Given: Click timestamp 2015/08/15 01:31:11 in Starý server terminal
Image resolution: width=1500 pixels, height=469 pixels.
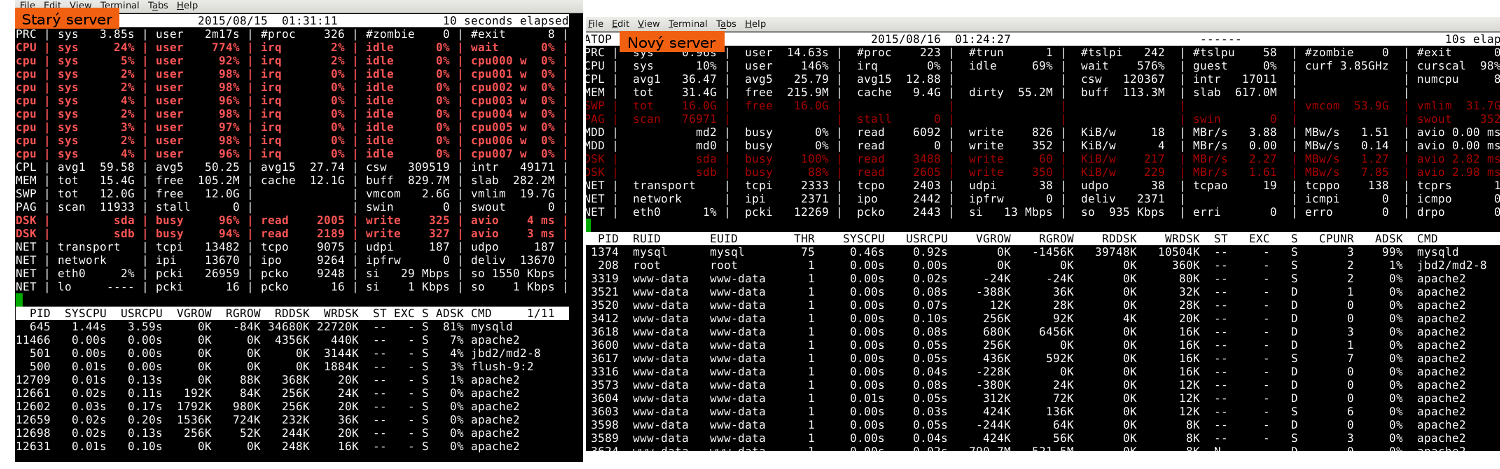Looking at the screenshot, I should point(268,20).
